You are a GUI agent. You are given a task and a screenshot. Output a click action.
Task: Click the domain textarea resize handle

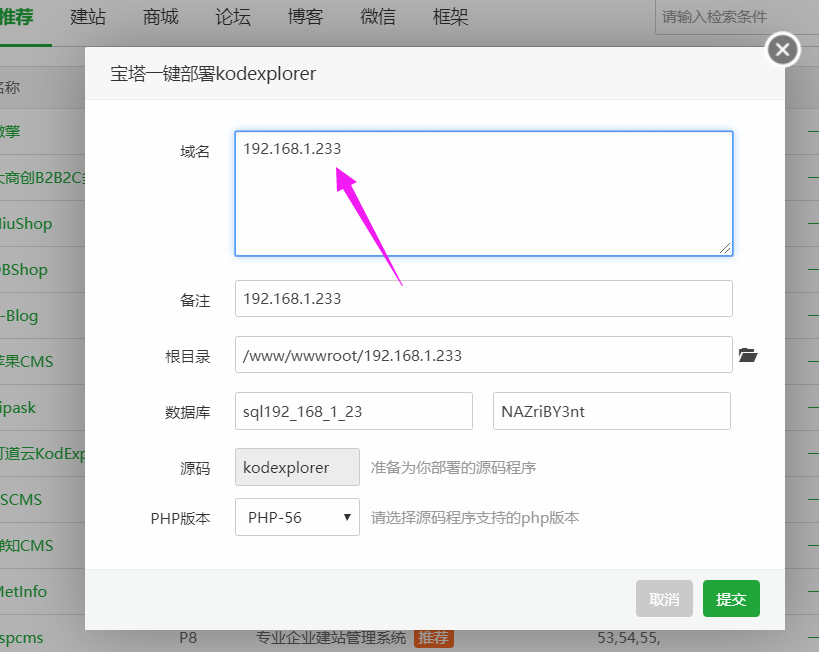725,248
